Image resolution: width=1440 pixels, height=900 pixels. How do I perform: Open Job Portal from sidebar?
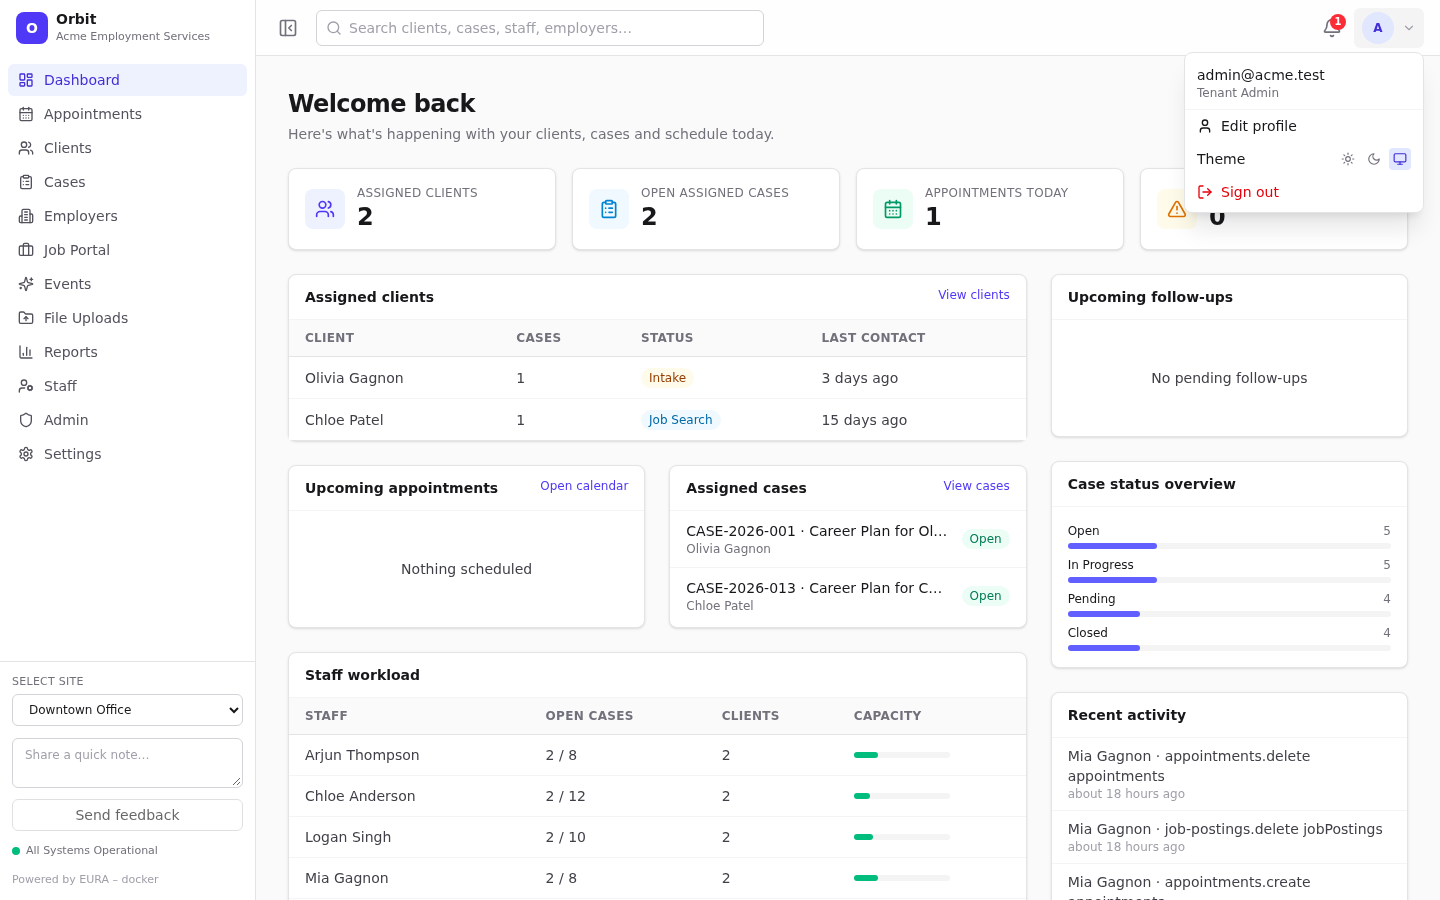[x=127, y=250]
